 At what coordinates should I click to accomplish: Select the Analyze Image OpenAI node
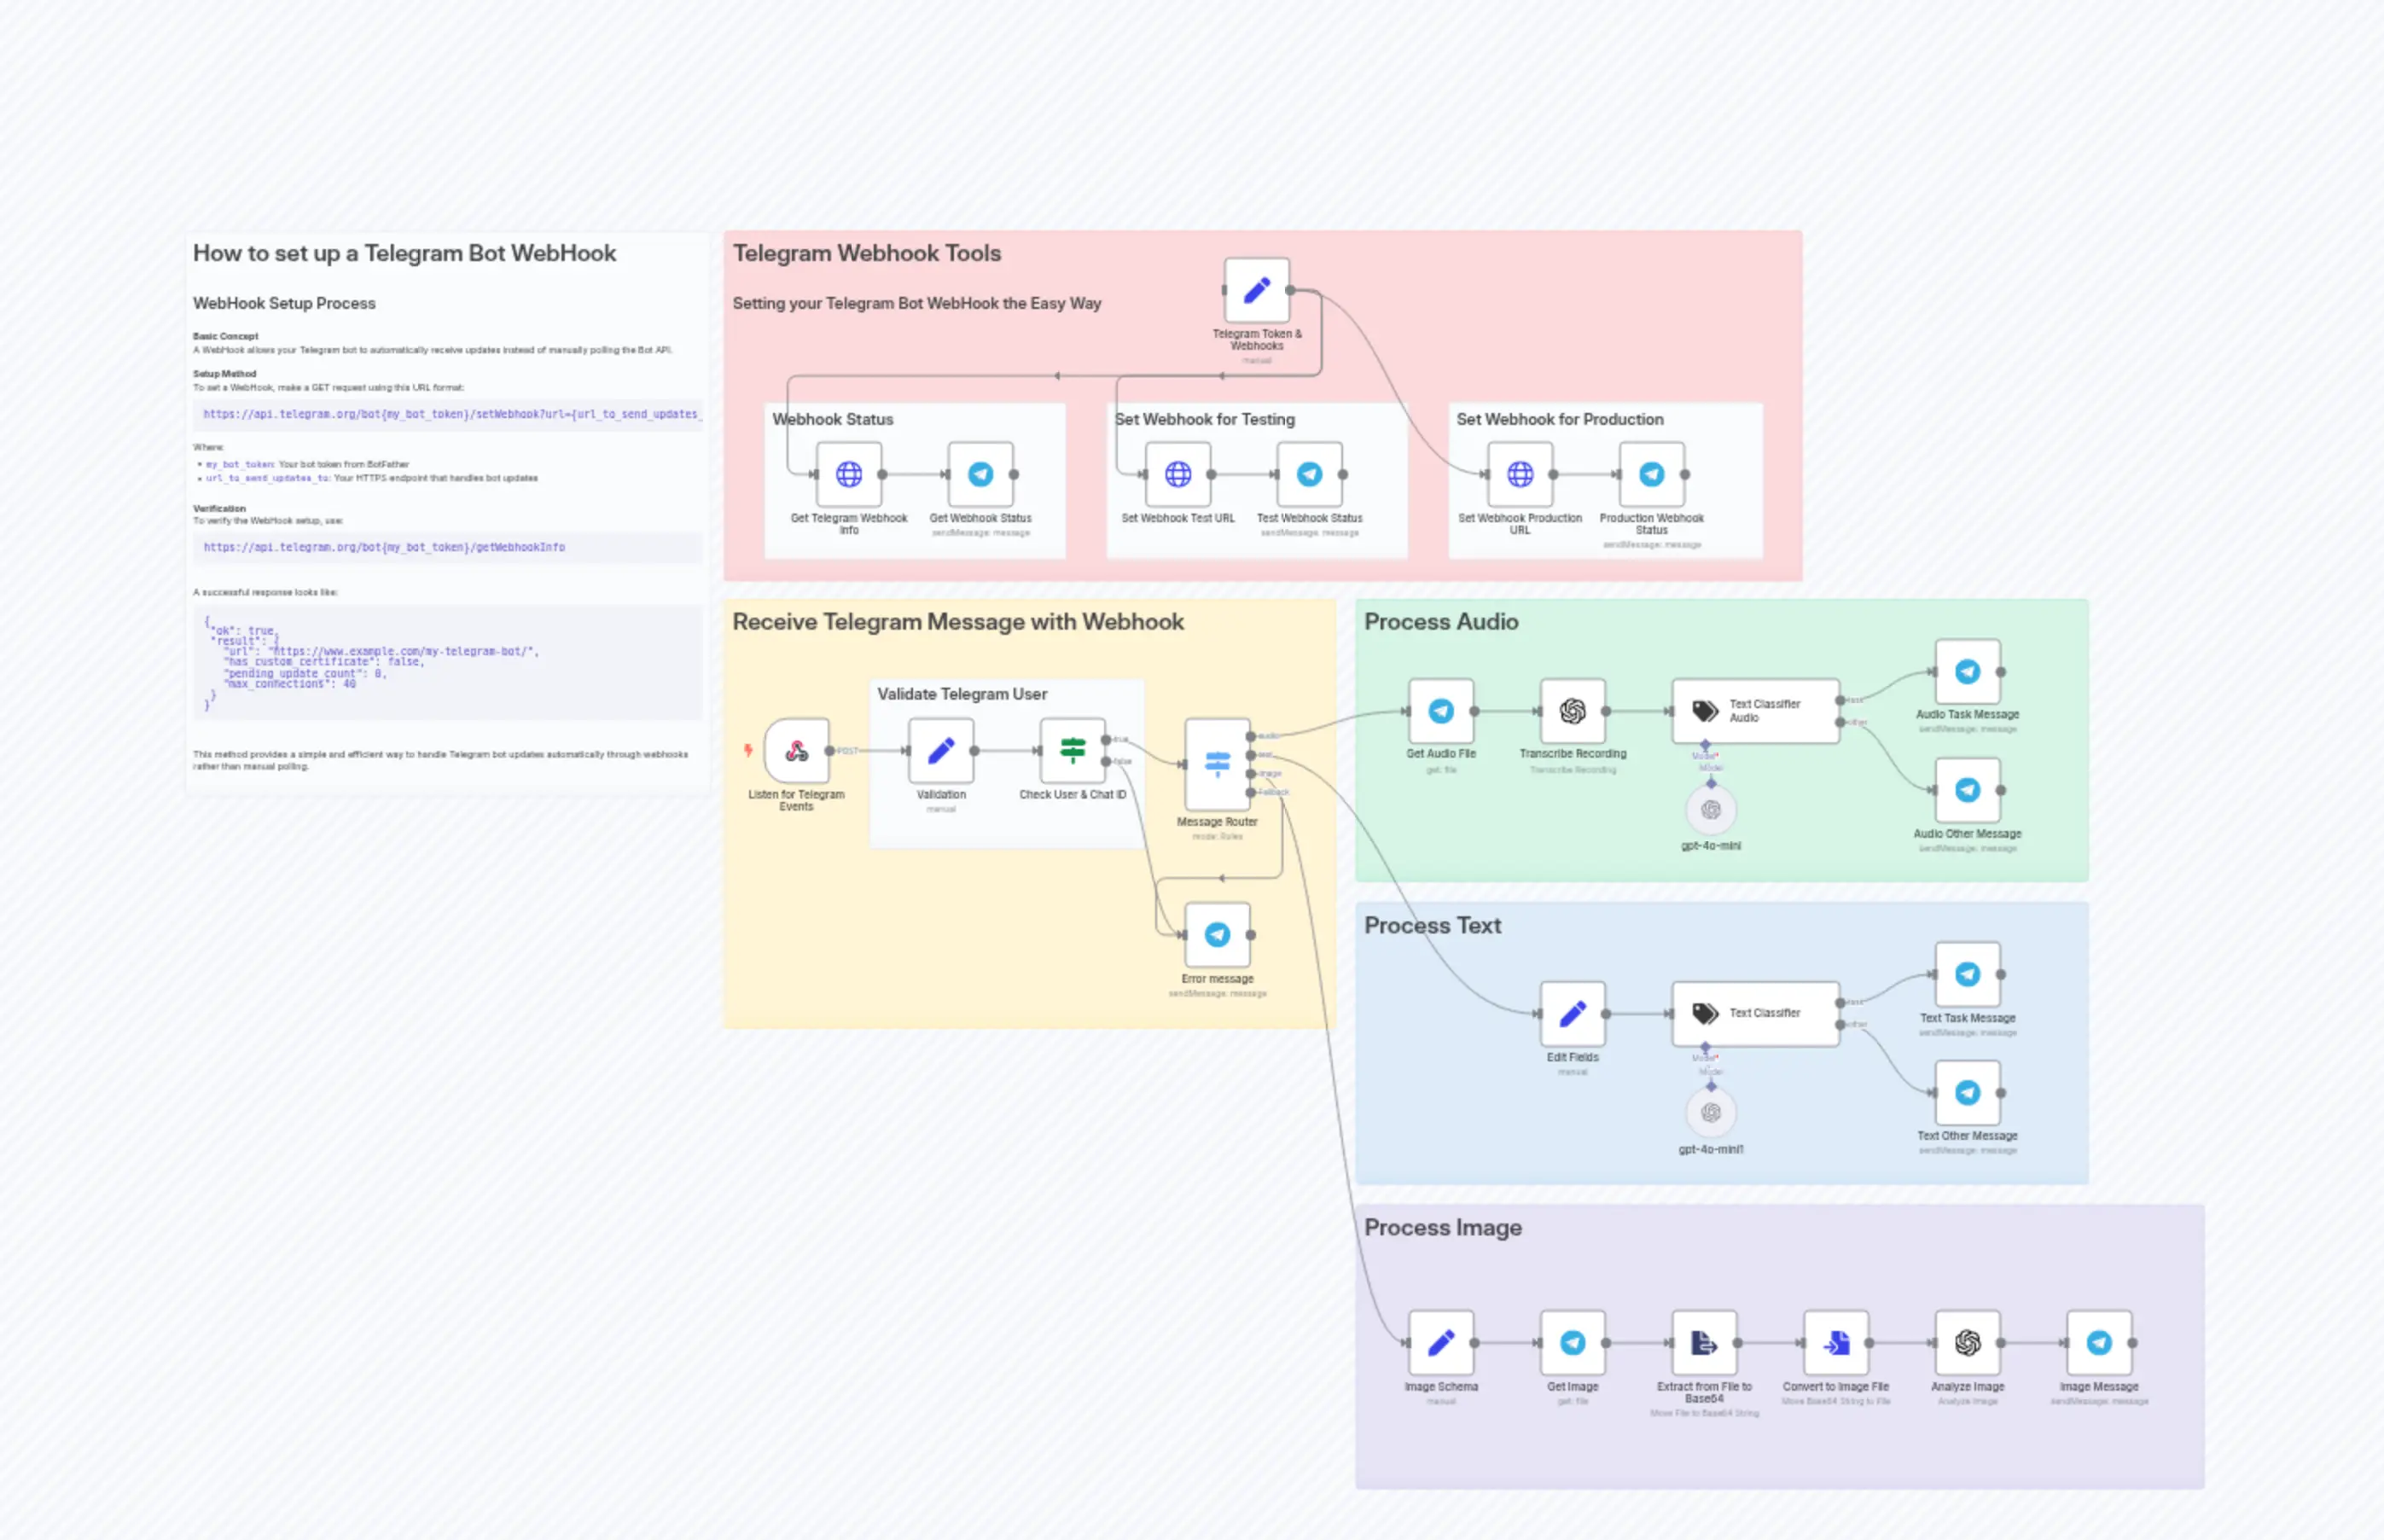[1967, 1342]
